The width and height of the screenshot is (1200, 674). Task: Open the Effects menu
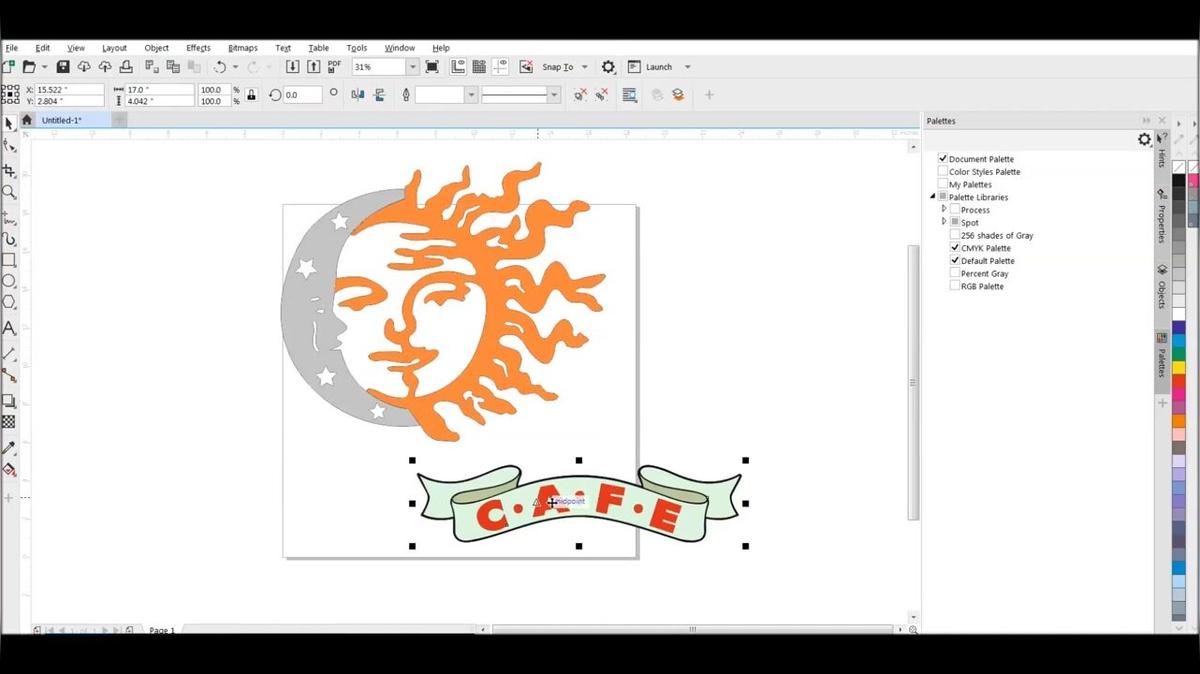198,48
